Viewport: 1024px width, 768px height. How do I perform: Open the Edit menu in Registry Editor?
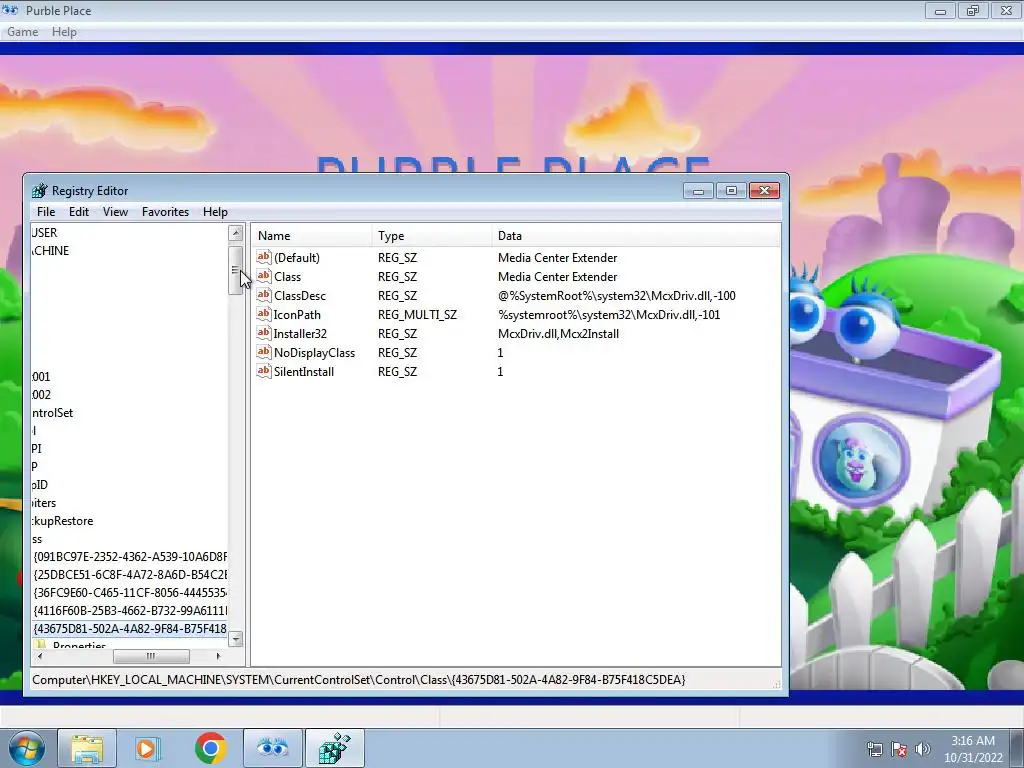pos(78,212)
